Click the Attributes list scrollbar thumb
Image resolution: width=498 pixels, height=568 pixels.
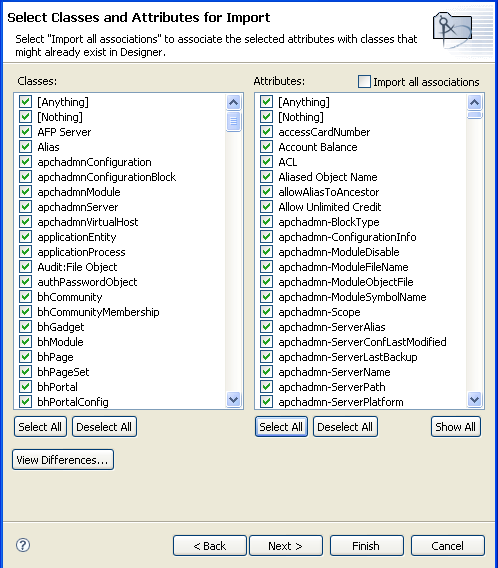[474, 115]
